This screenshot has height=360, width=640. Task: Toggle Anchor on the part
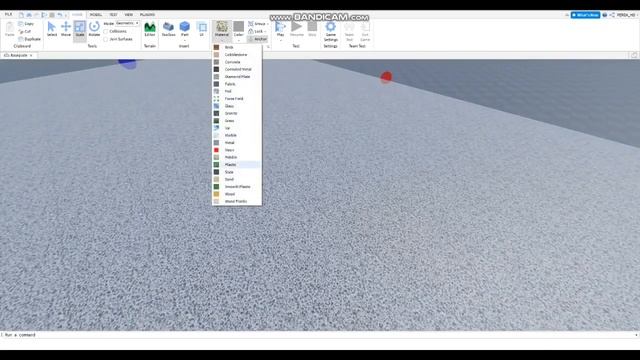pos(258,39)
